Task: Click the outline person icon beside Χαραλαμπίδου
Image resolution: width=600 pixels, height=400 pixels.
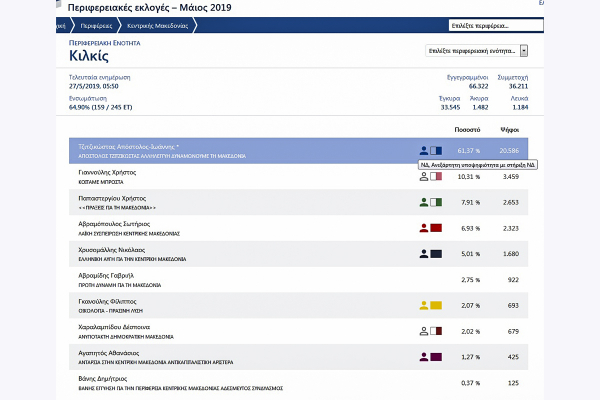Action: (424, 330)
